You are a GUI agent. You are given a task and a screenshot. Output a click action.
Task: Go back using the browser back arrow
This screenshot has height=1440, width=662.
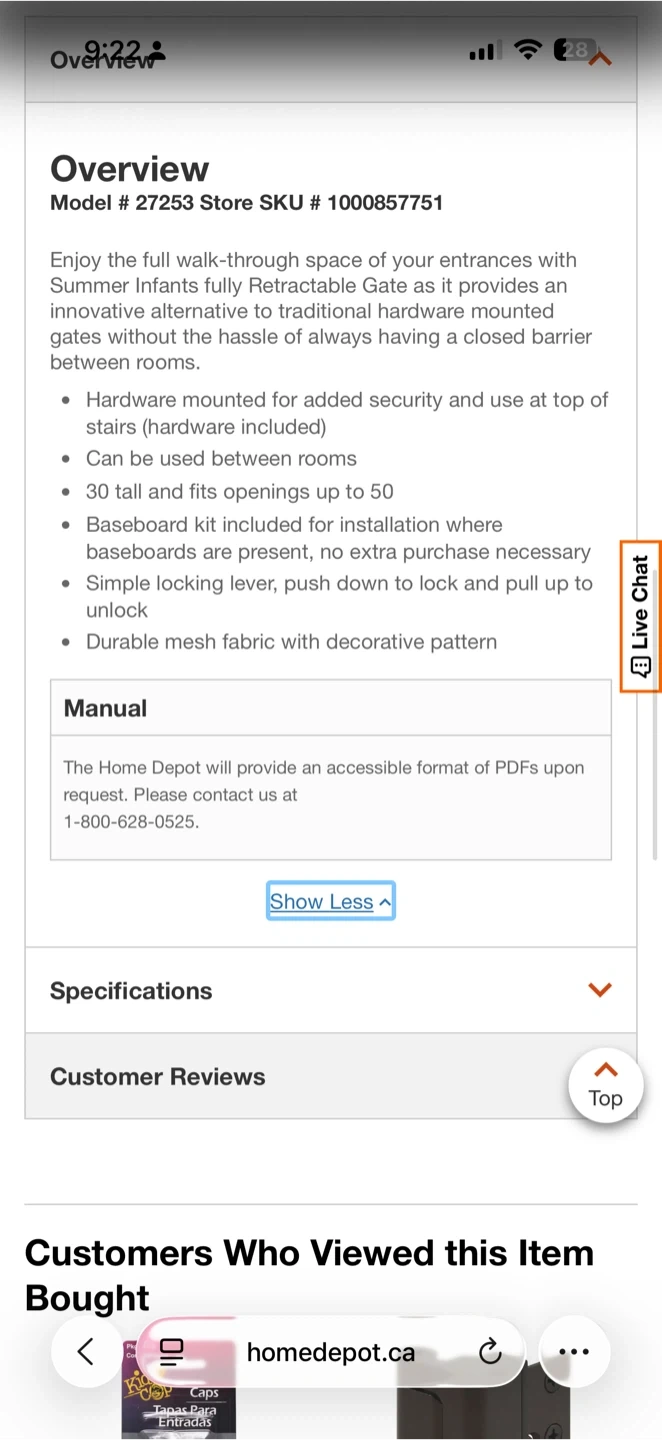click(86, 1352)
